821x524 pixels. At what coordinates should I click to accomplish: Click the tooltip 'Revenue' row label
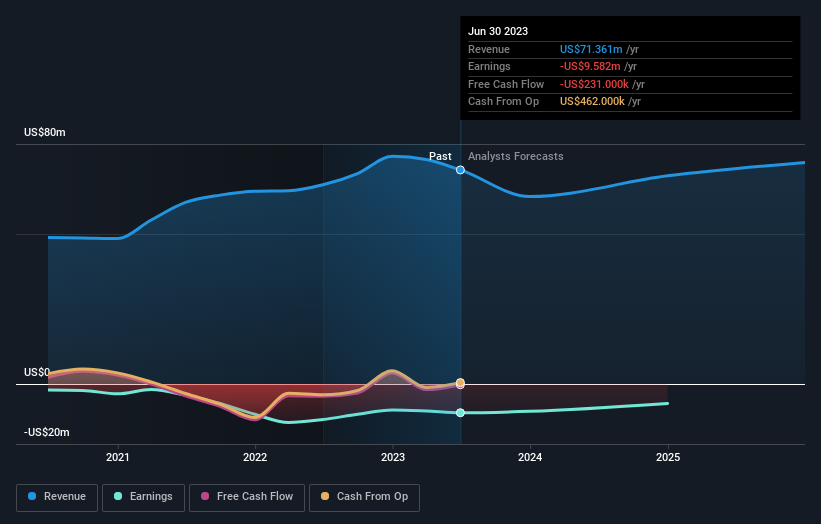(489, 49)
